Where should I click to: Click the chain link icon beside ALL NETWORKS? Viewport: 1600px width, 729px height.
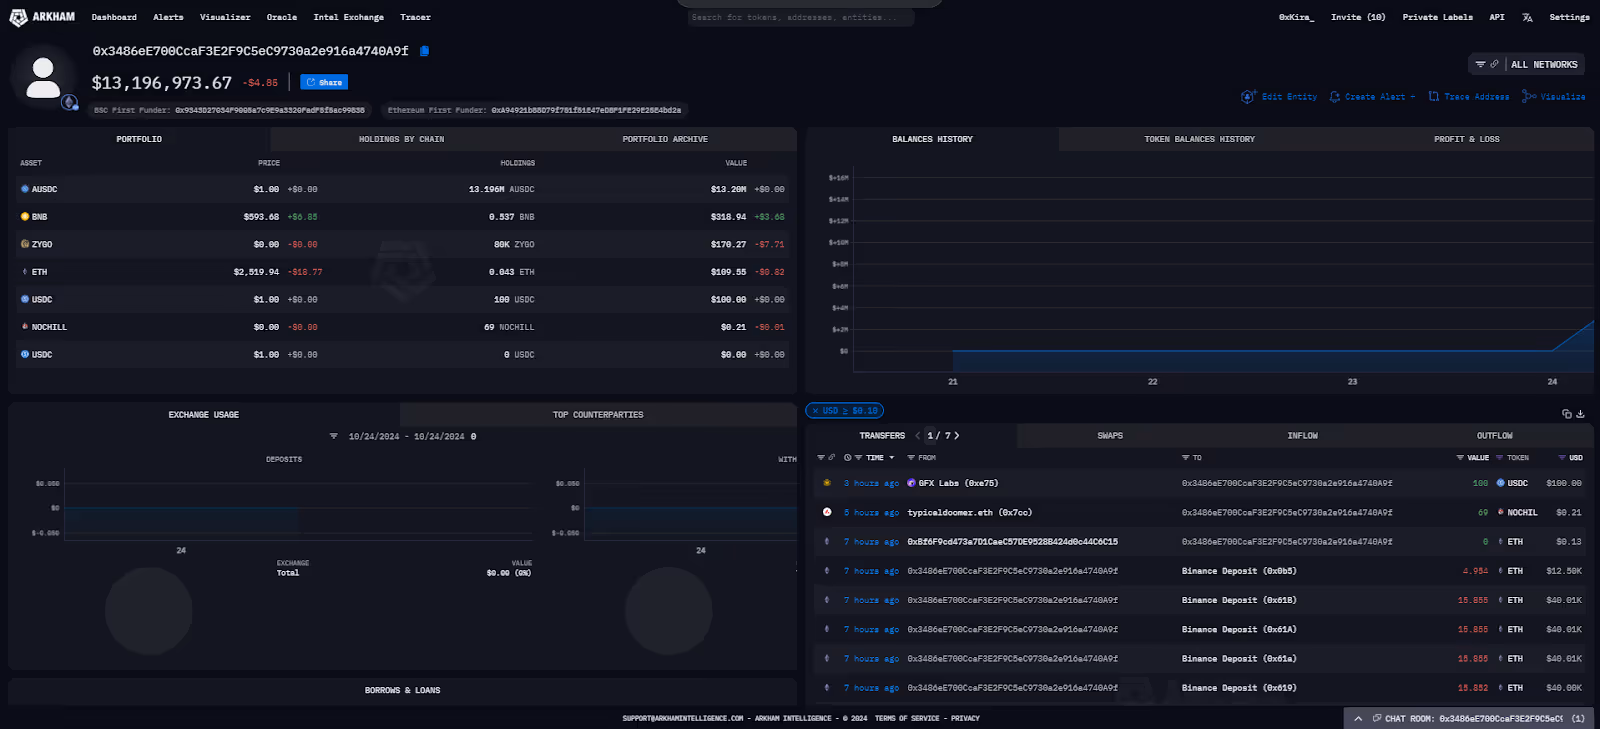click(x=1494, y=64)
